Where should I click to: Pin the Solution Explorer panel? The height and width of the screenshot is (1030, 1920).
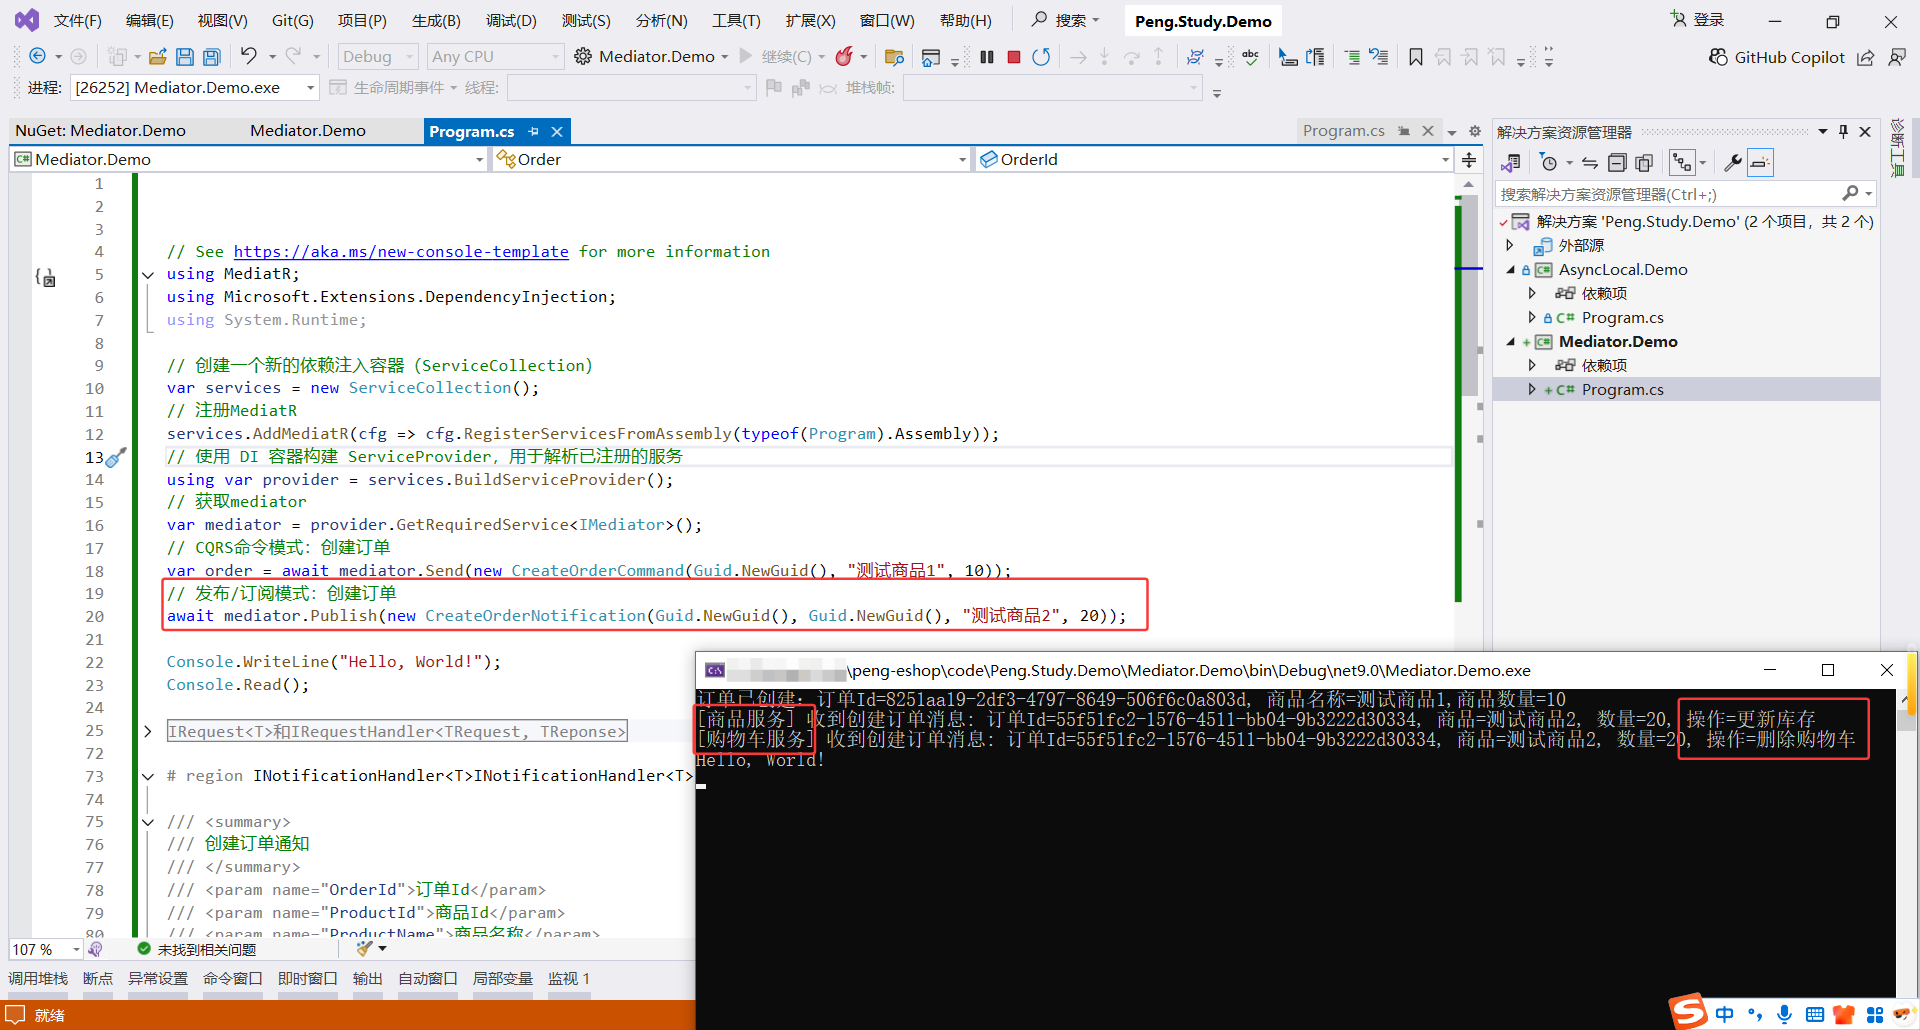click(1843, 132)
